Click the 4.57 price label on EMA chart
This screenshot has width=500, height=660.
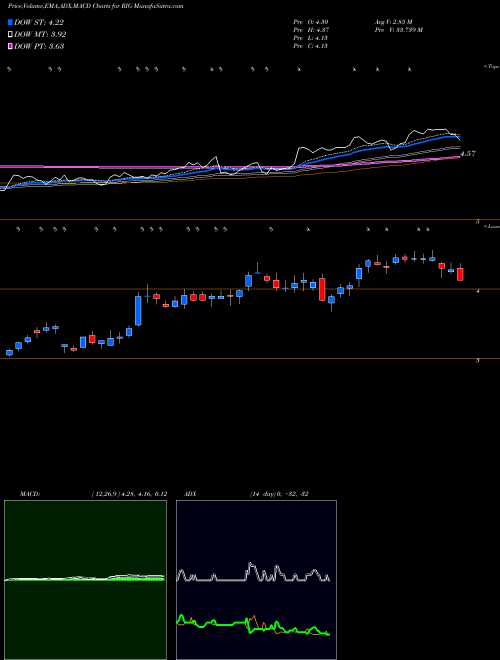[x=468, y=154]
